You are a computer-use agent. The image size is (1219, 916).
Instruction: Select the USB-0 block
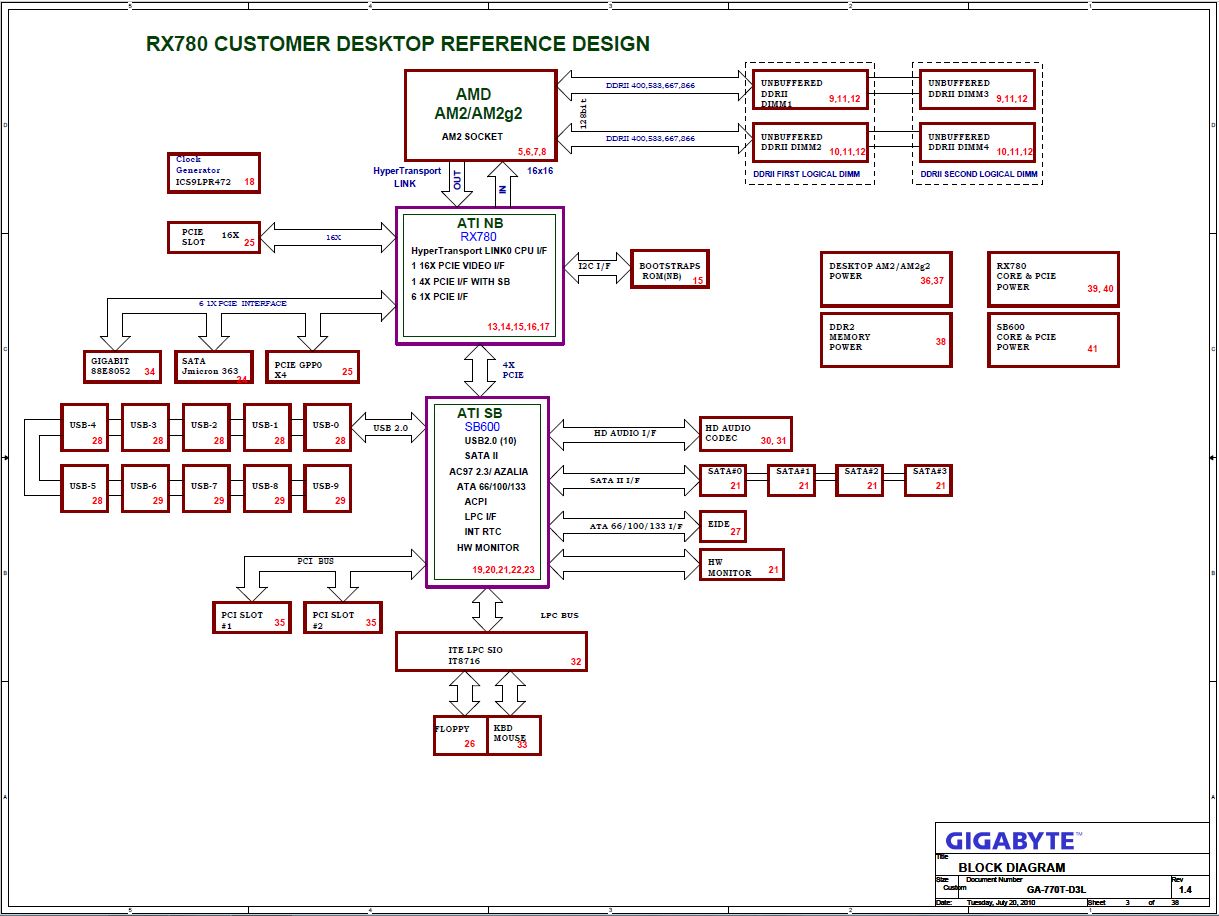(328, 428)
